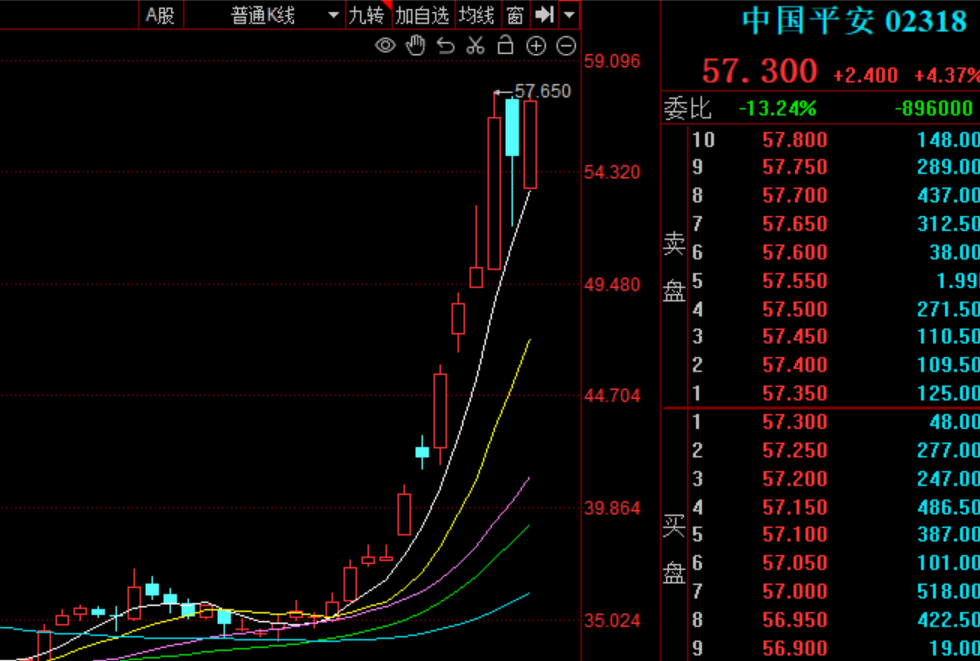Toggle the 均线 moving average lines
Screen dimensions: 980x661
click(x=476, y=15)
